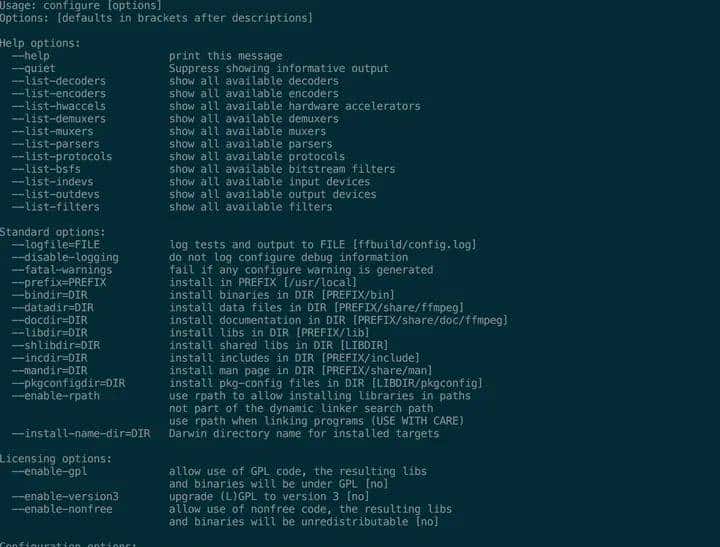
Task: Click the --enable-rpath option
Action: 56,396
